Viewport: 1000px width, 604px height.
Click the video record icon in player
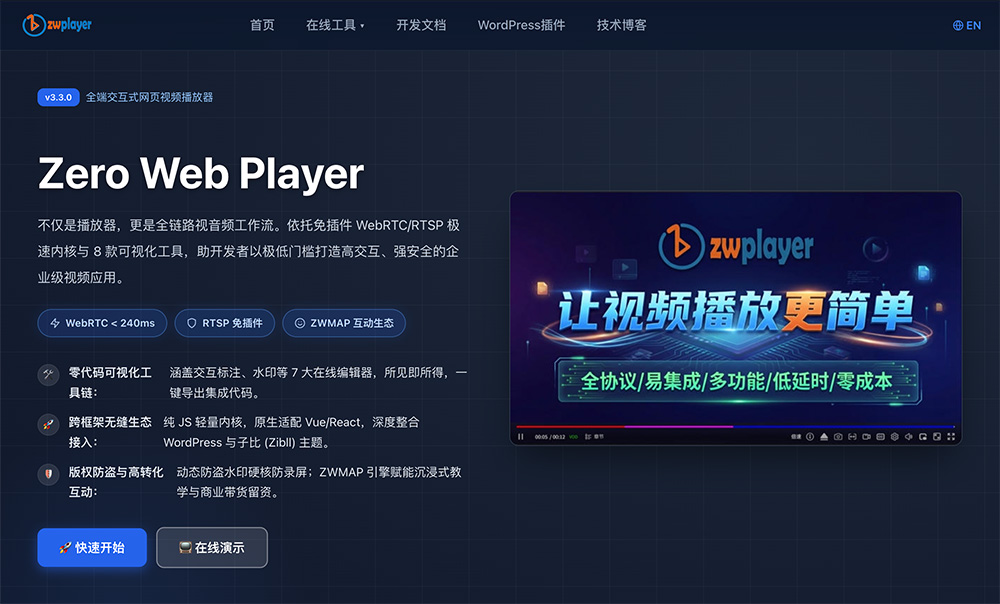click(866, 437)
